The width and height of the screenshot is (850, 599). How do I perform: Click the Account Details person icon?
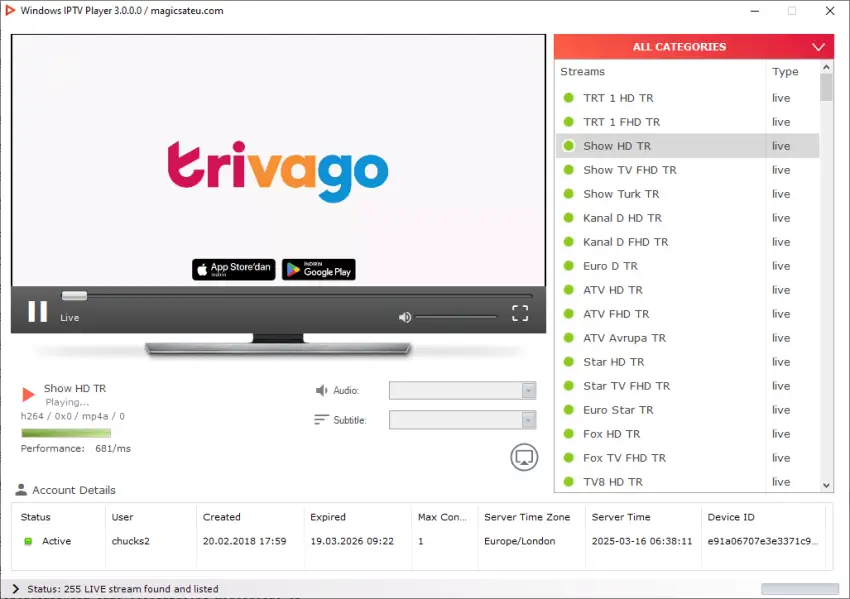click(x=21, y=490)
